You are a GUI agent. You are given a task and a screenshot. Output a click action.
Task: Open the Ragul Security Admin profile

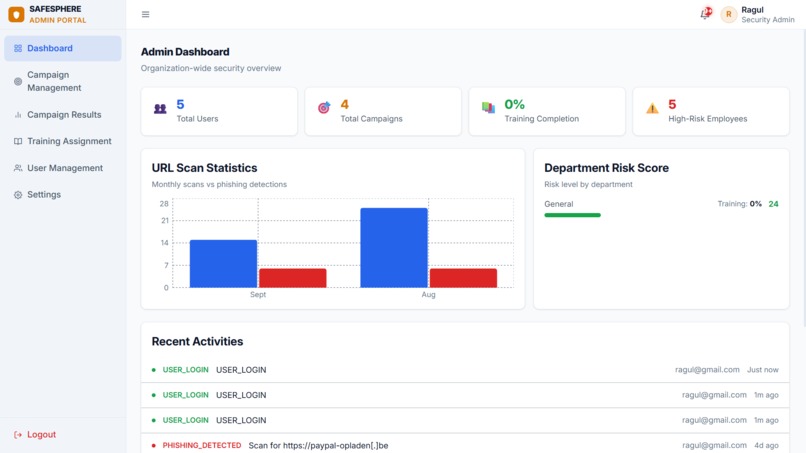(758, 14)
